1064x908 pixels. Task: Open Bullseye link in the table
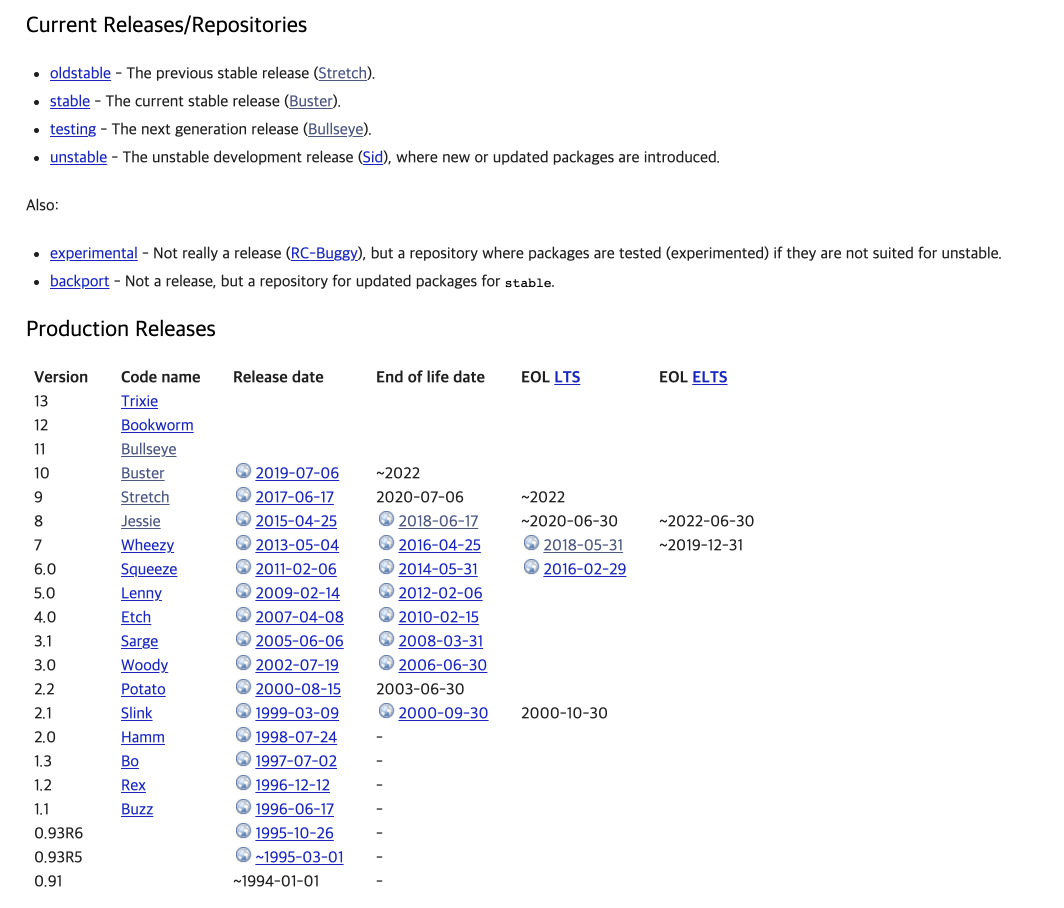149,449
